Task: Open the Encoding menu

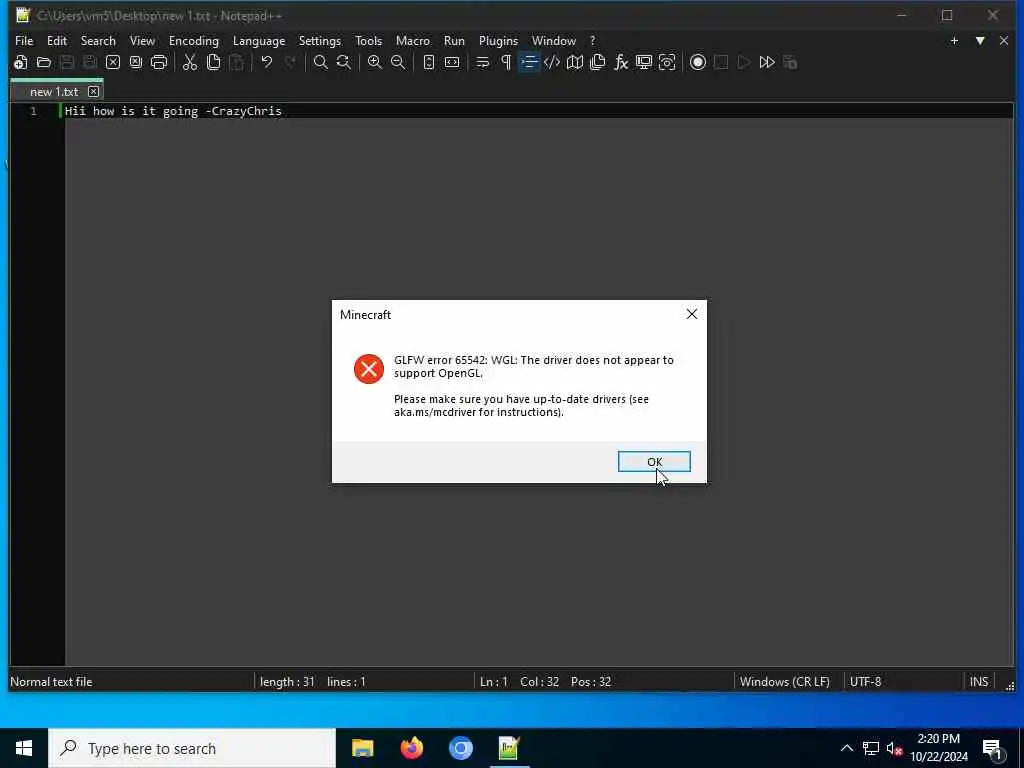Action: click(x=194, y=40)
